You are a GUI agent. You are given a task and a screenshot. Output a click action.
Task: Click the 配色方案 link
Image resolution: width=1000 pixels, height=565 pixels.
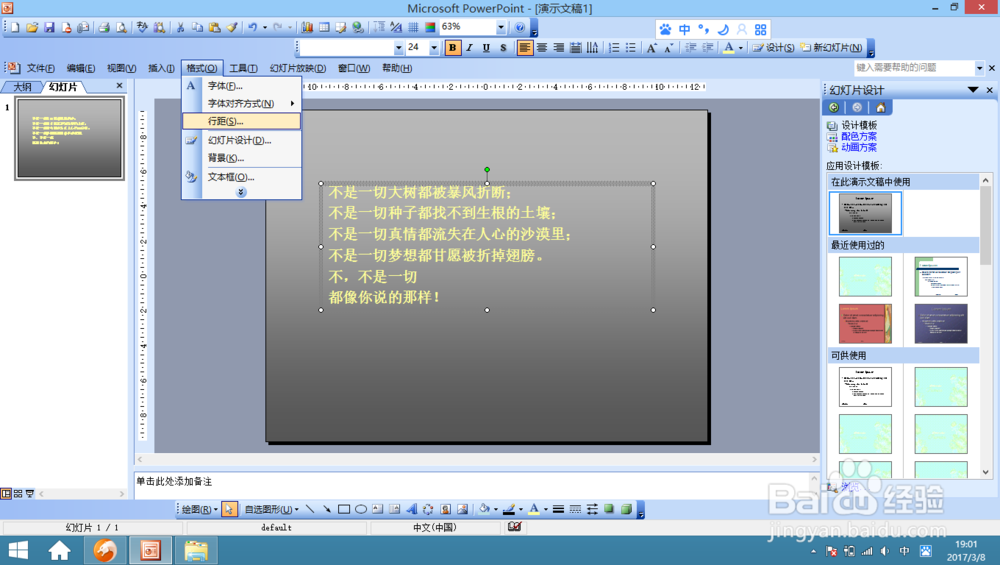click(x=858, y=136)
